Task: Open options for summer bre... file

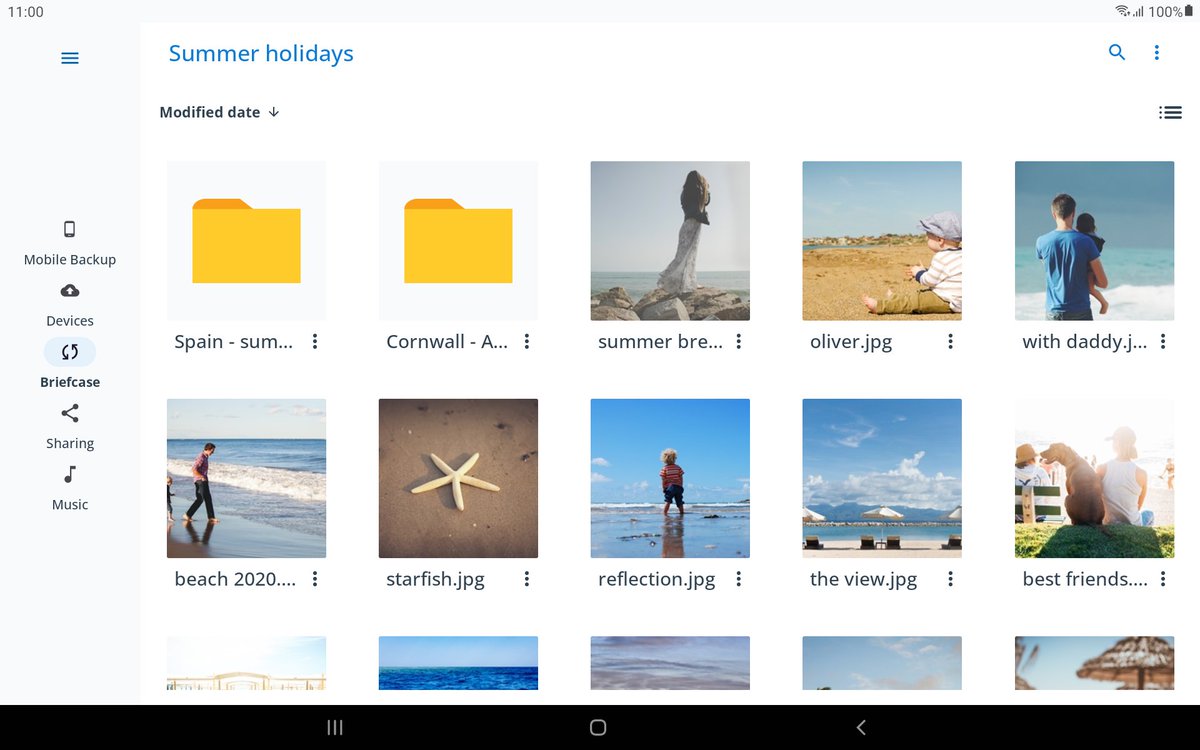Action: (739, 341)
